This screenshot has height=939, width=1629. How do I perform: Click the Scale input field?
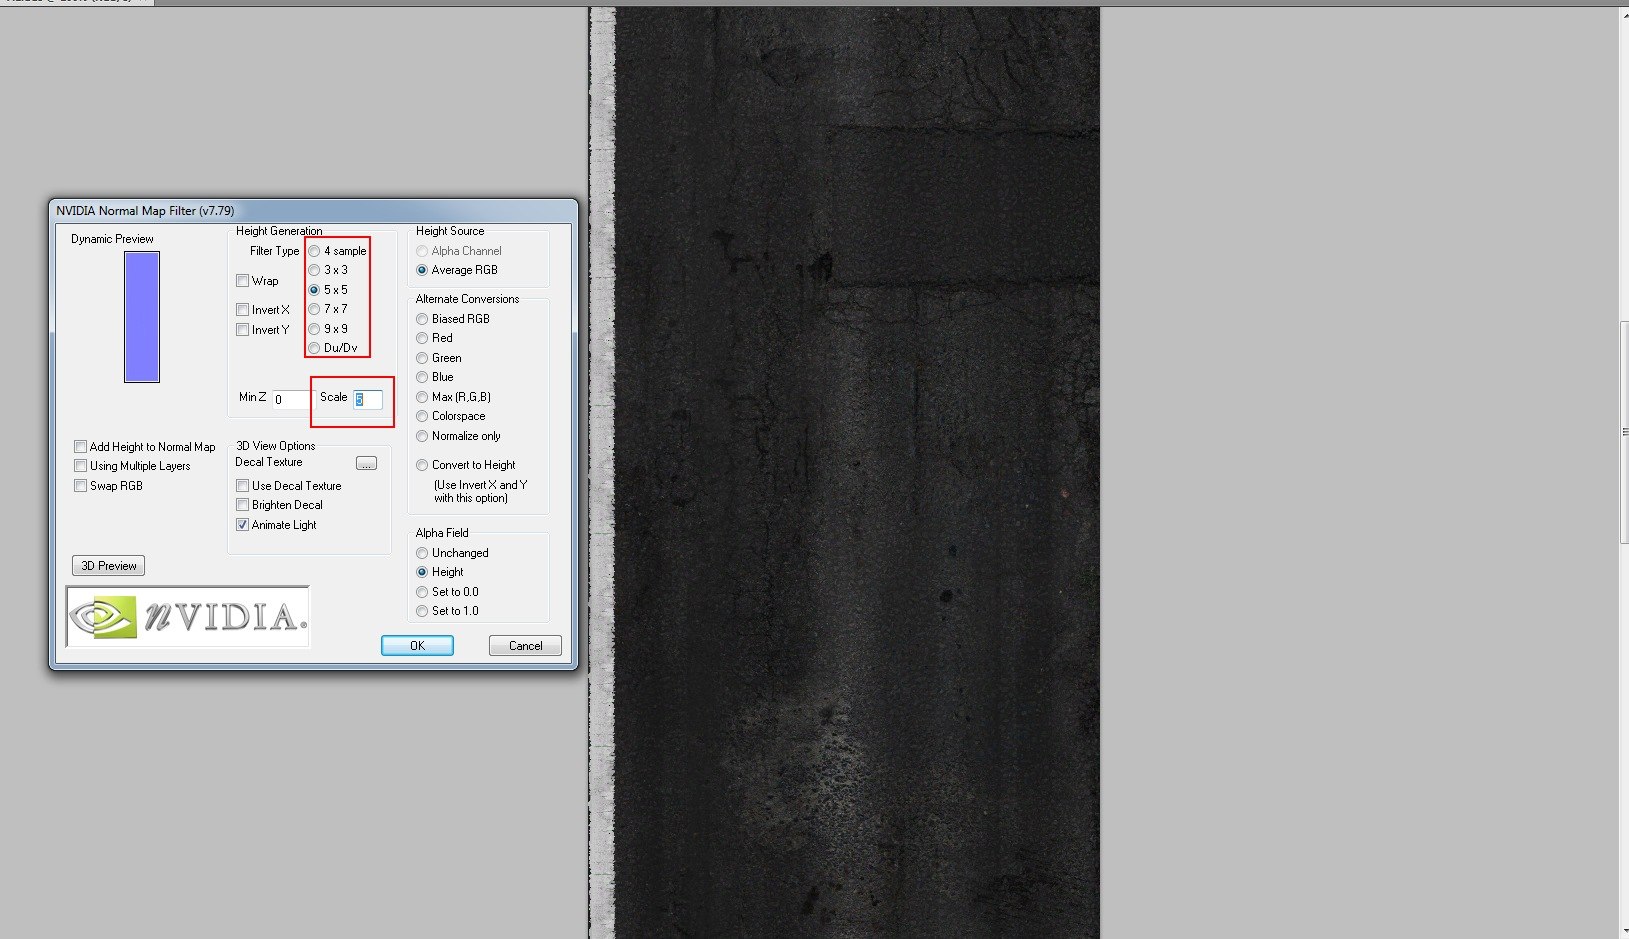(x=368, y=399)
